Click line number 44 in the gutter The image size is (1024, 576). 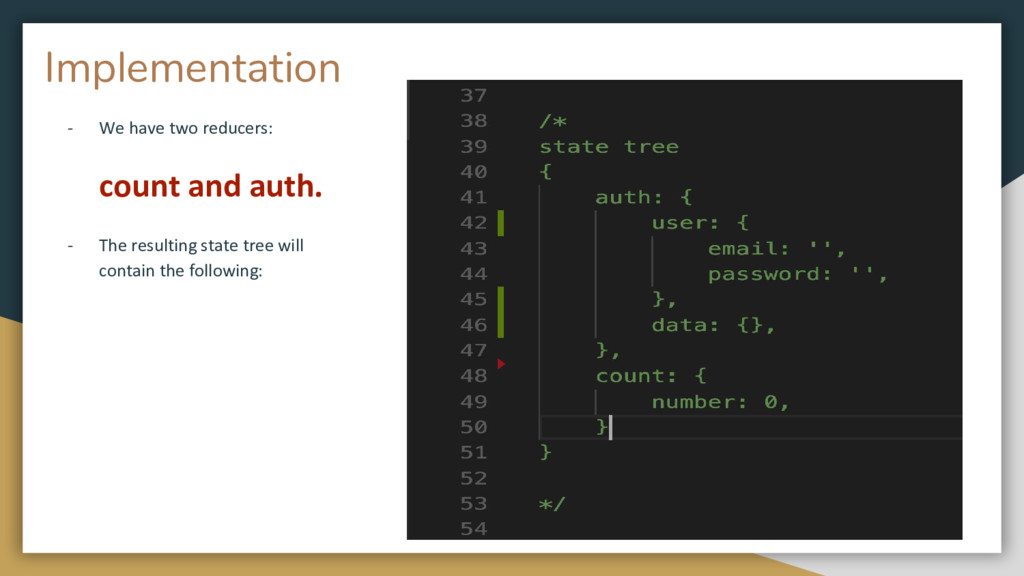tap(473, 274)
